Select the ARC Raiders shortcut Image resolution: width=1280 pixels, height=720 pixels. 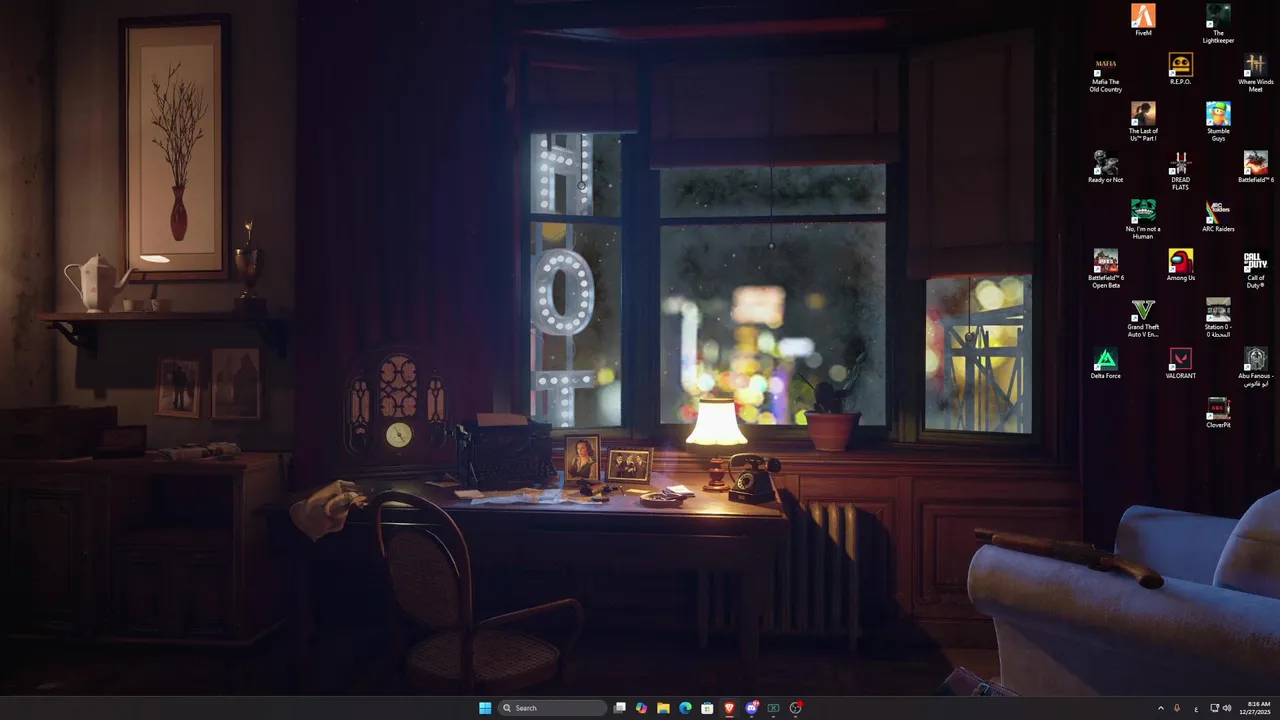1218,216
